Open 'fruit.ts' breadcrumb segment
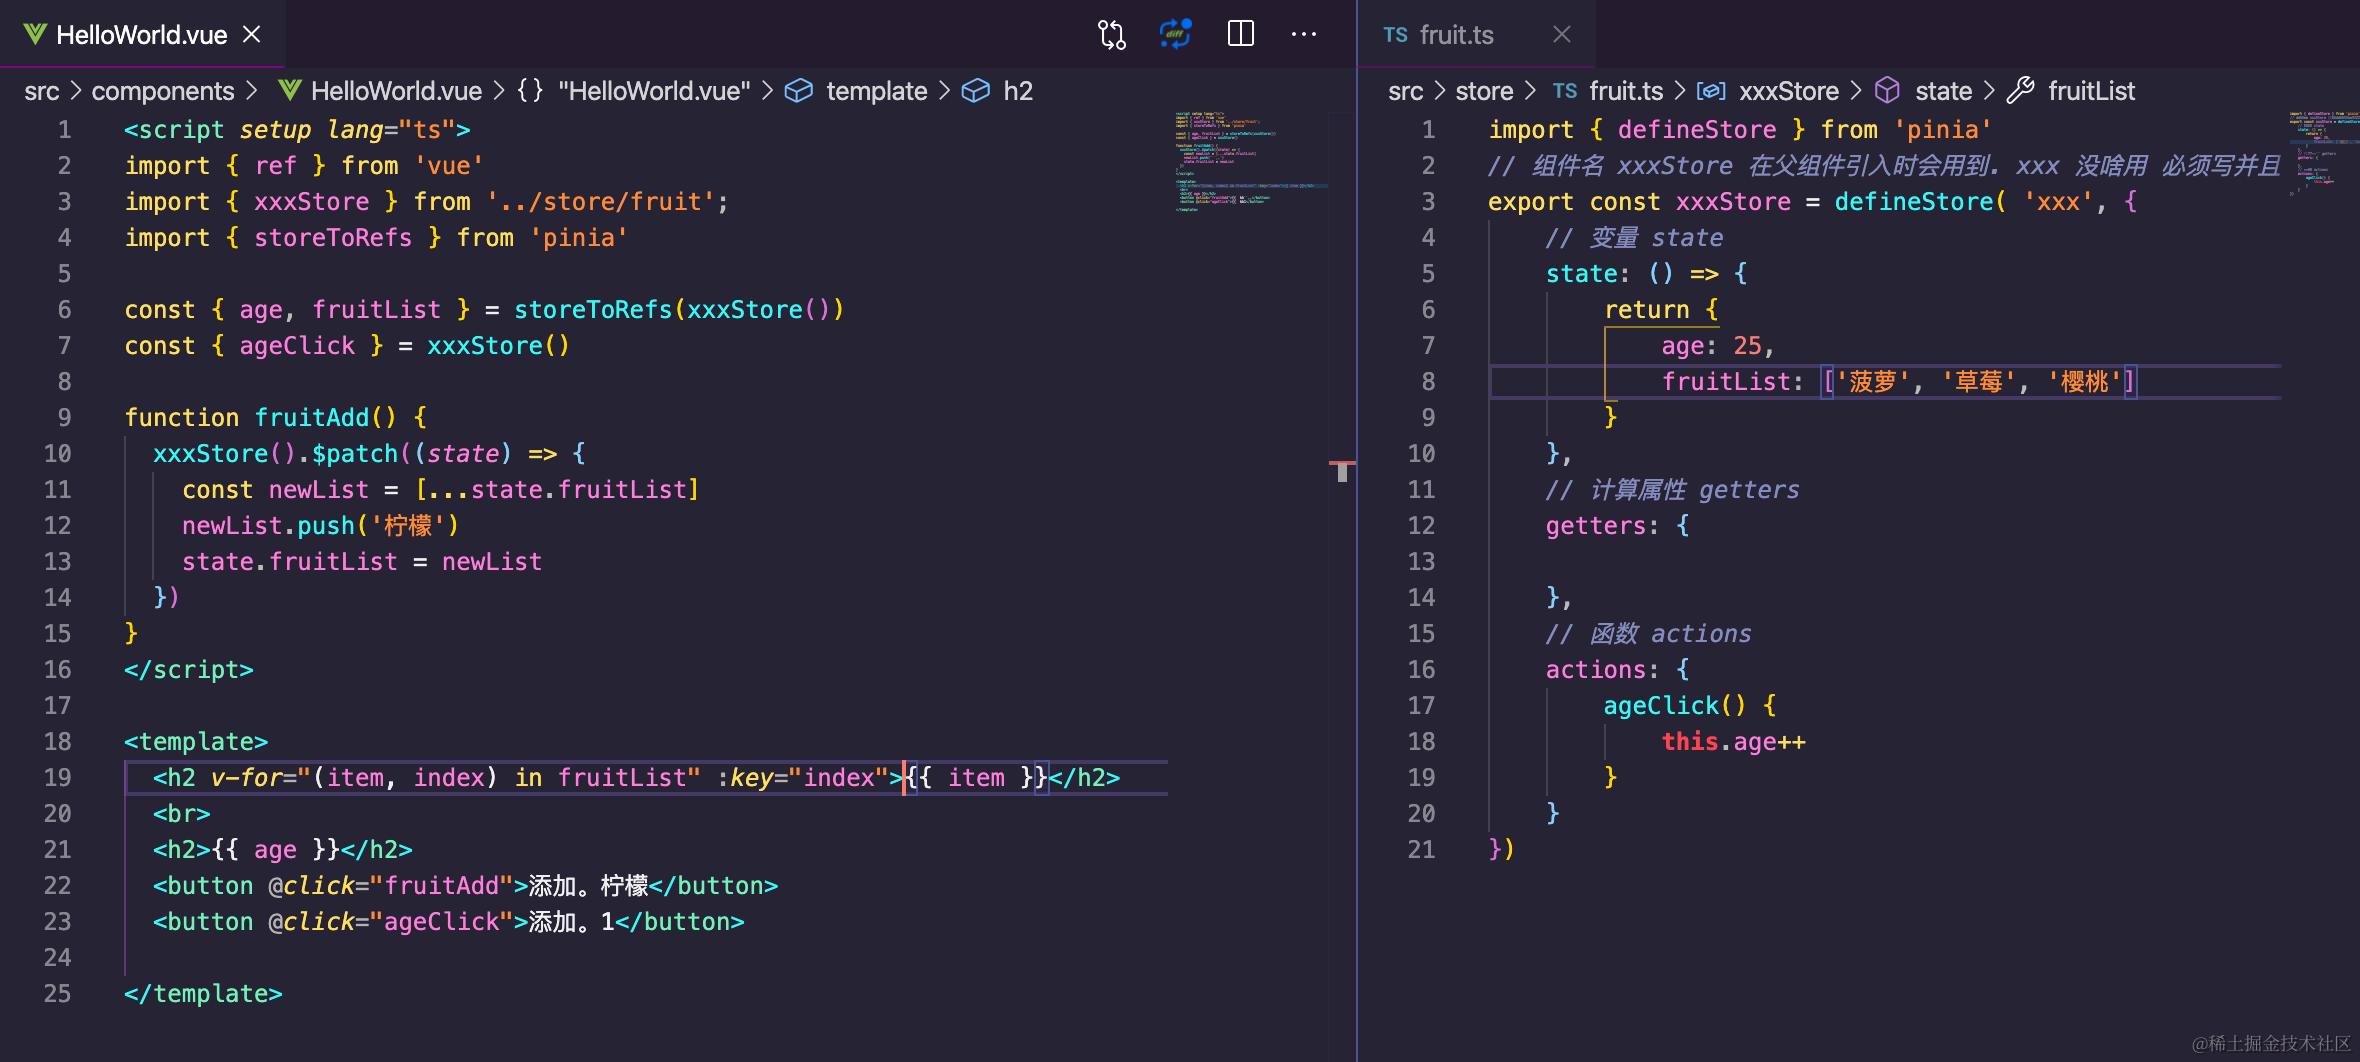 [1626, 91]
